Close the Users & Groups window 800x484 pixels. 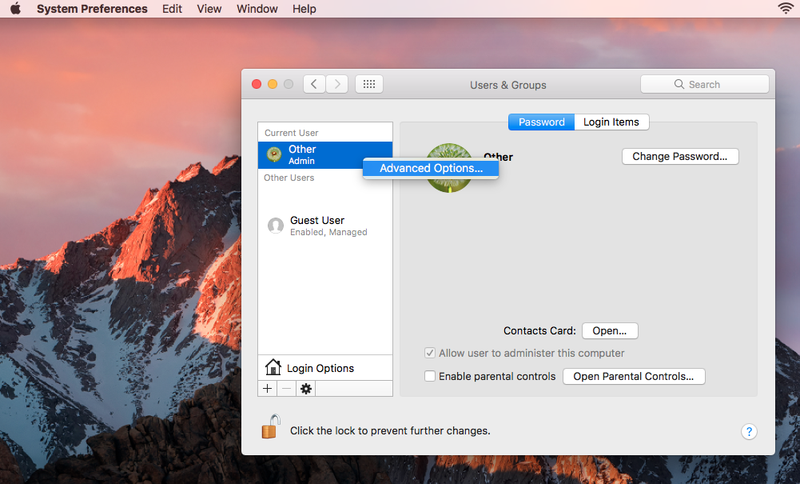point(257,84)
